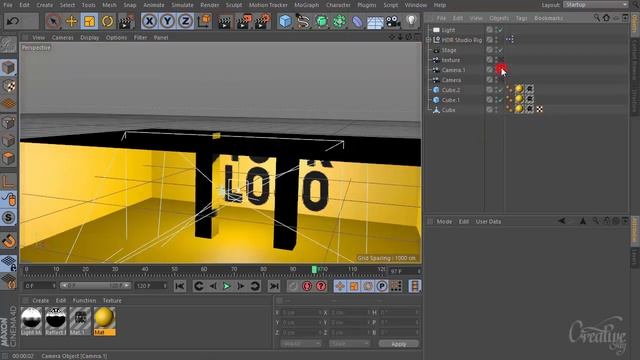The height and width of the screenshot is (360, 640).
Task: Select the Cube.2 material tag sphere
Action: tap(519, 89)
